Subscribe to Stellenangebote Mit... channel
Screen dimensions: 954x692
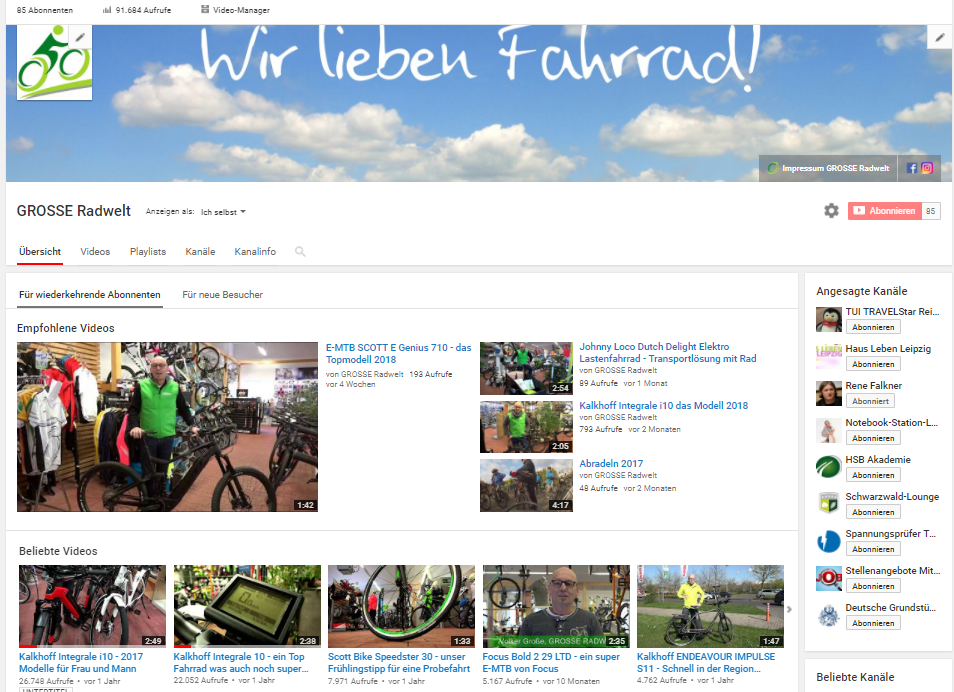coord(873,586)
